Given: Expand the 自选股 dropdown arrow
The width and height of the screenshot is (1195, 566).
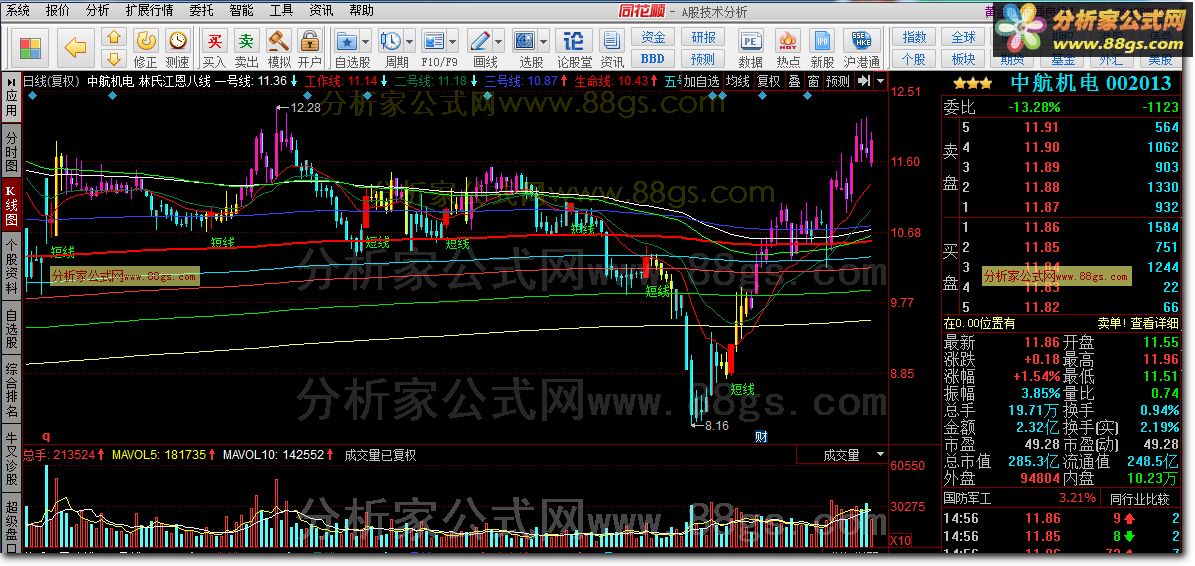Looking at the screenshot, I should click(365, 41).
